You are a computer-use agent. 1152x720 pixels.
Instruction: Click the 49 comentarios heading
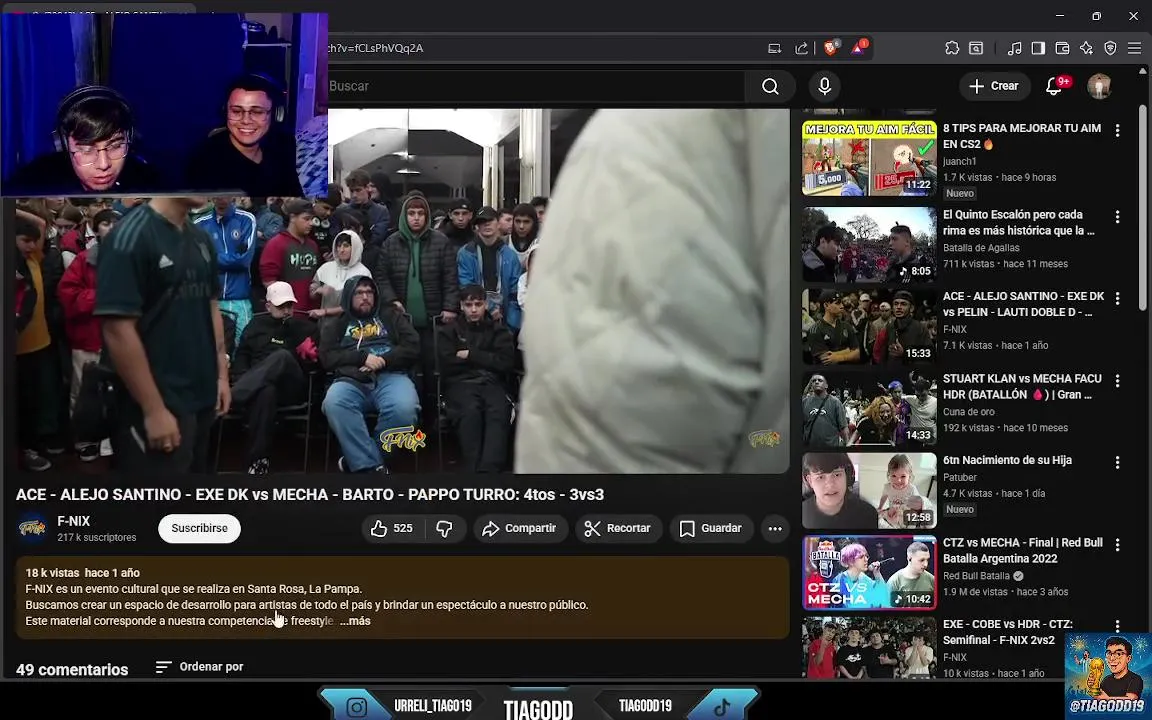72,669
